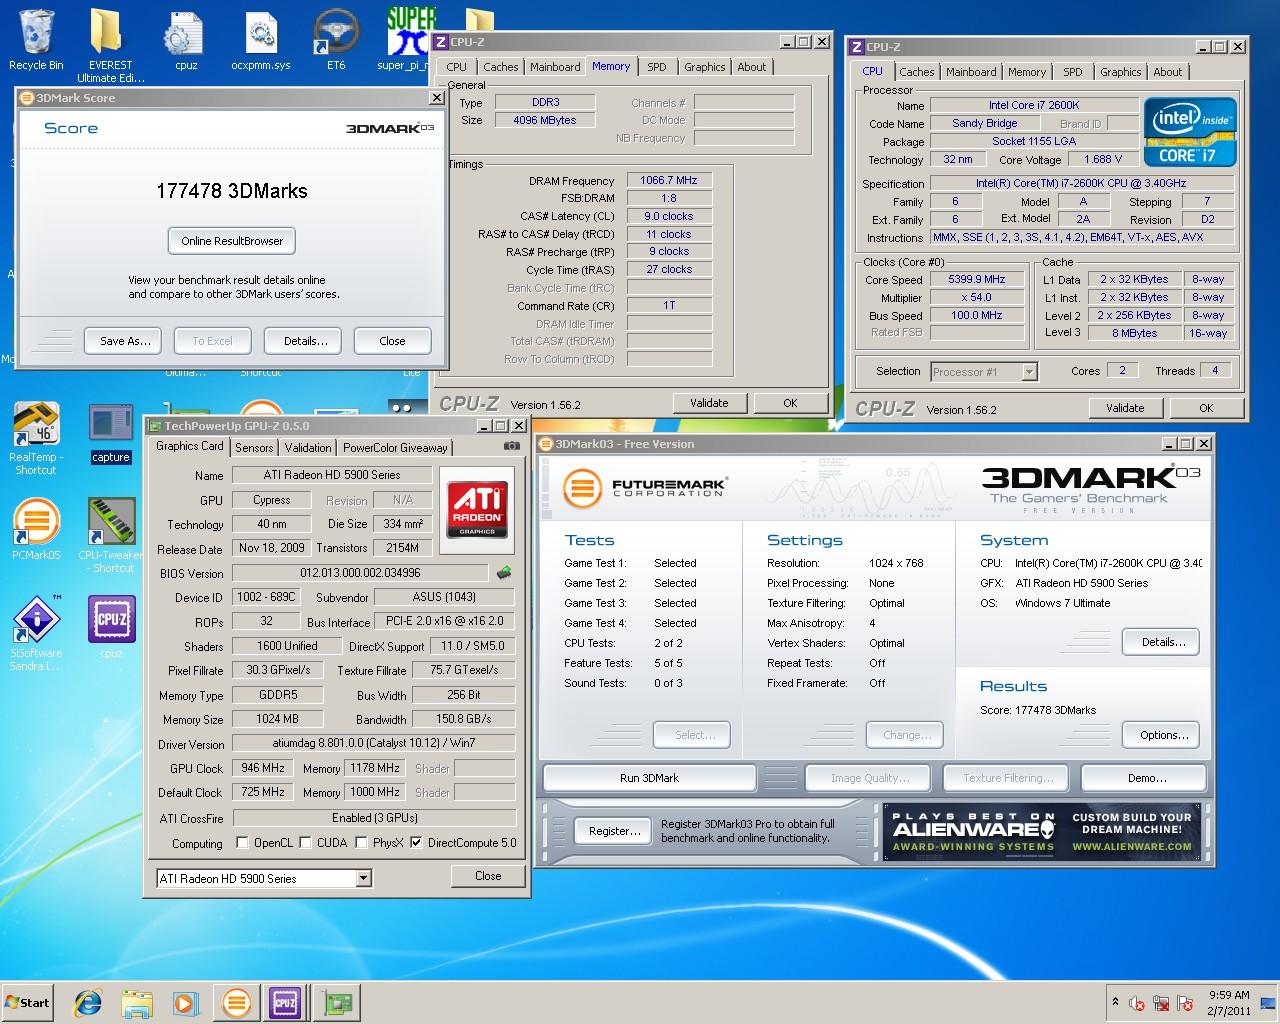Open Mainboard tab in right CPU-Z window
This screenshot has width=1280, height=1024.
[971, 72]
